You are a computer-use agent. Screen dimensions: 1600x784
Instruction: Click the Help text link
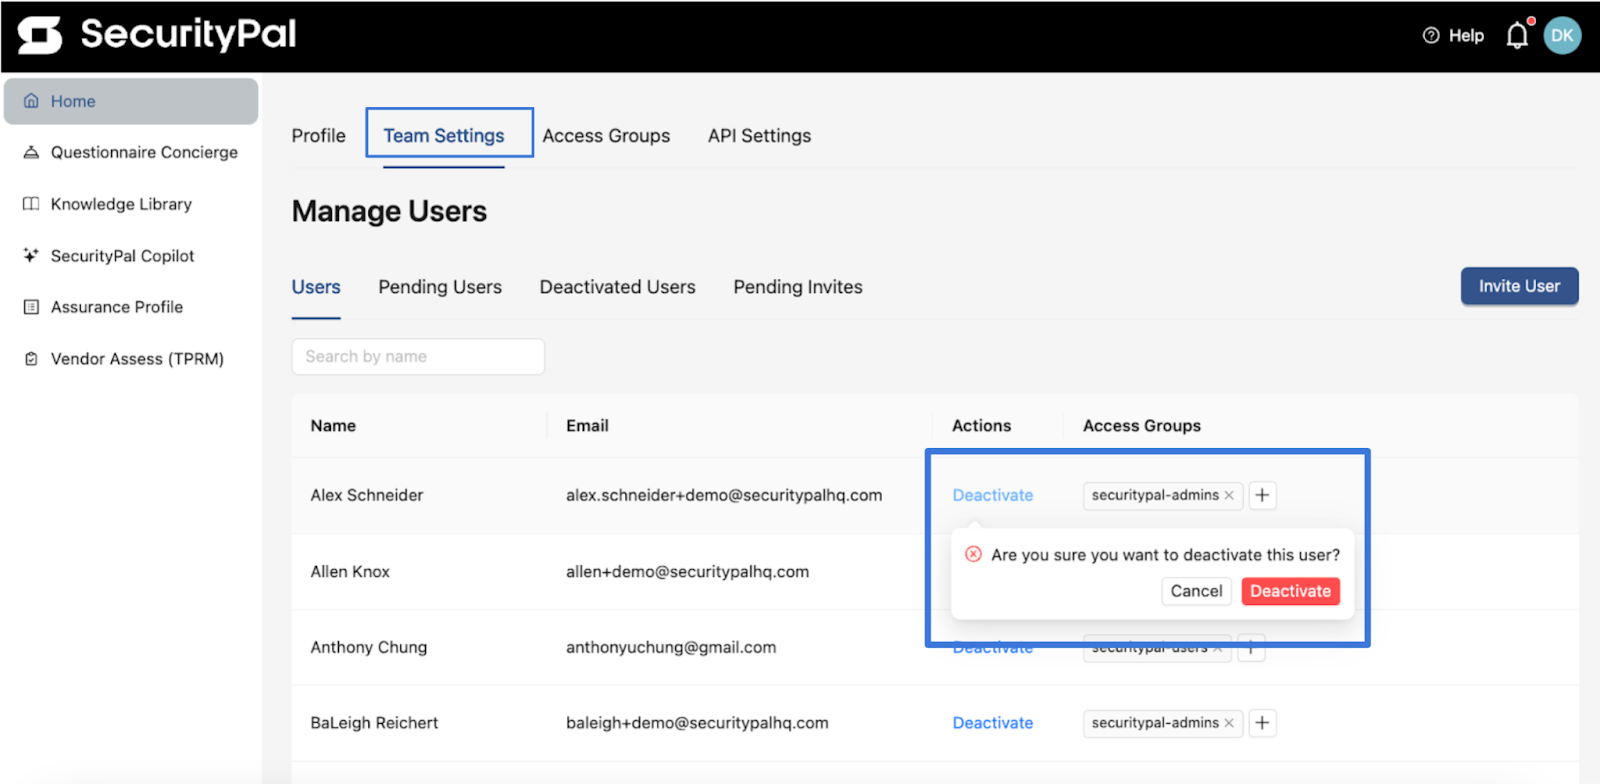(x=1466, y=35)
